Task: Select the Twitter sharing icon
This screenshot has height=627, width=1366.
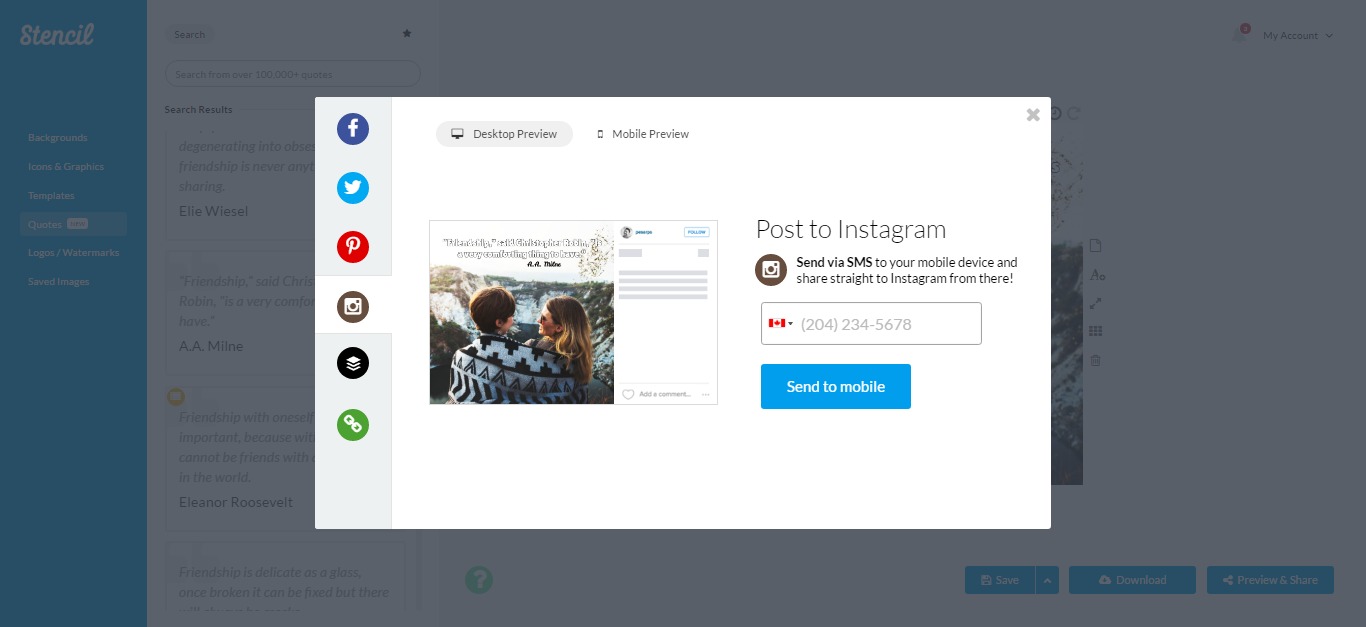Action: point(352,188)
